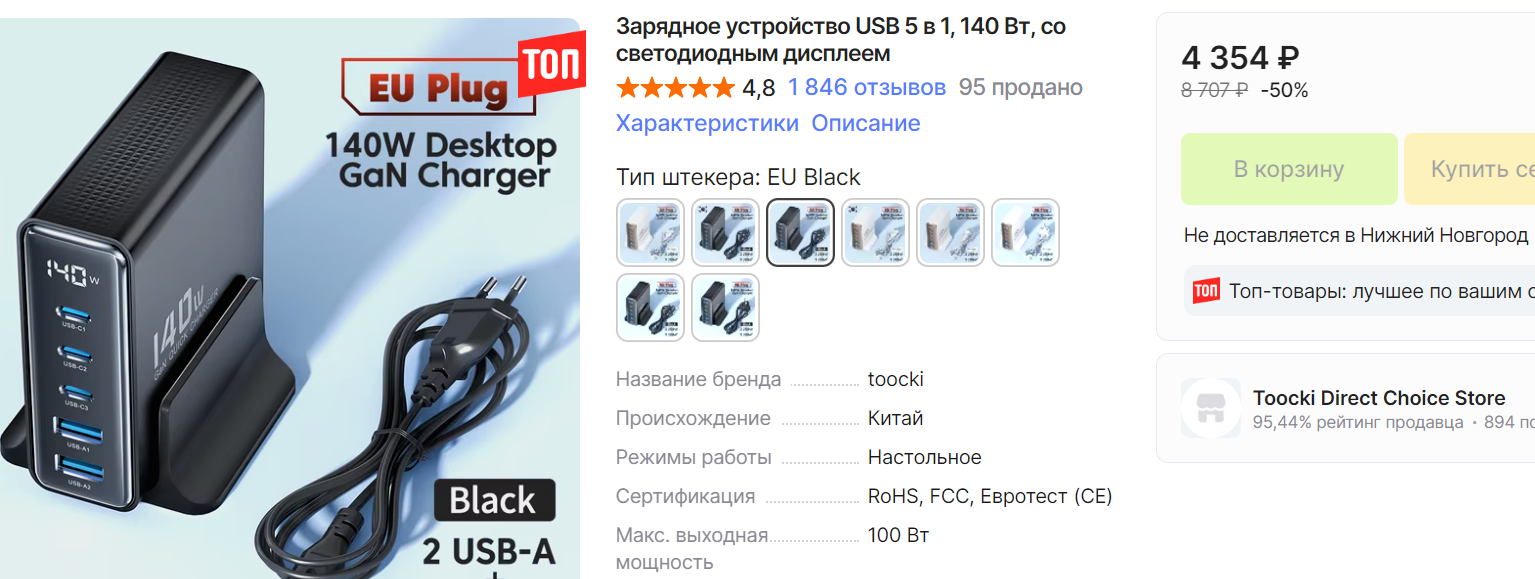Jump to the Описание section
1535x579 pixels.
point(866,123)
